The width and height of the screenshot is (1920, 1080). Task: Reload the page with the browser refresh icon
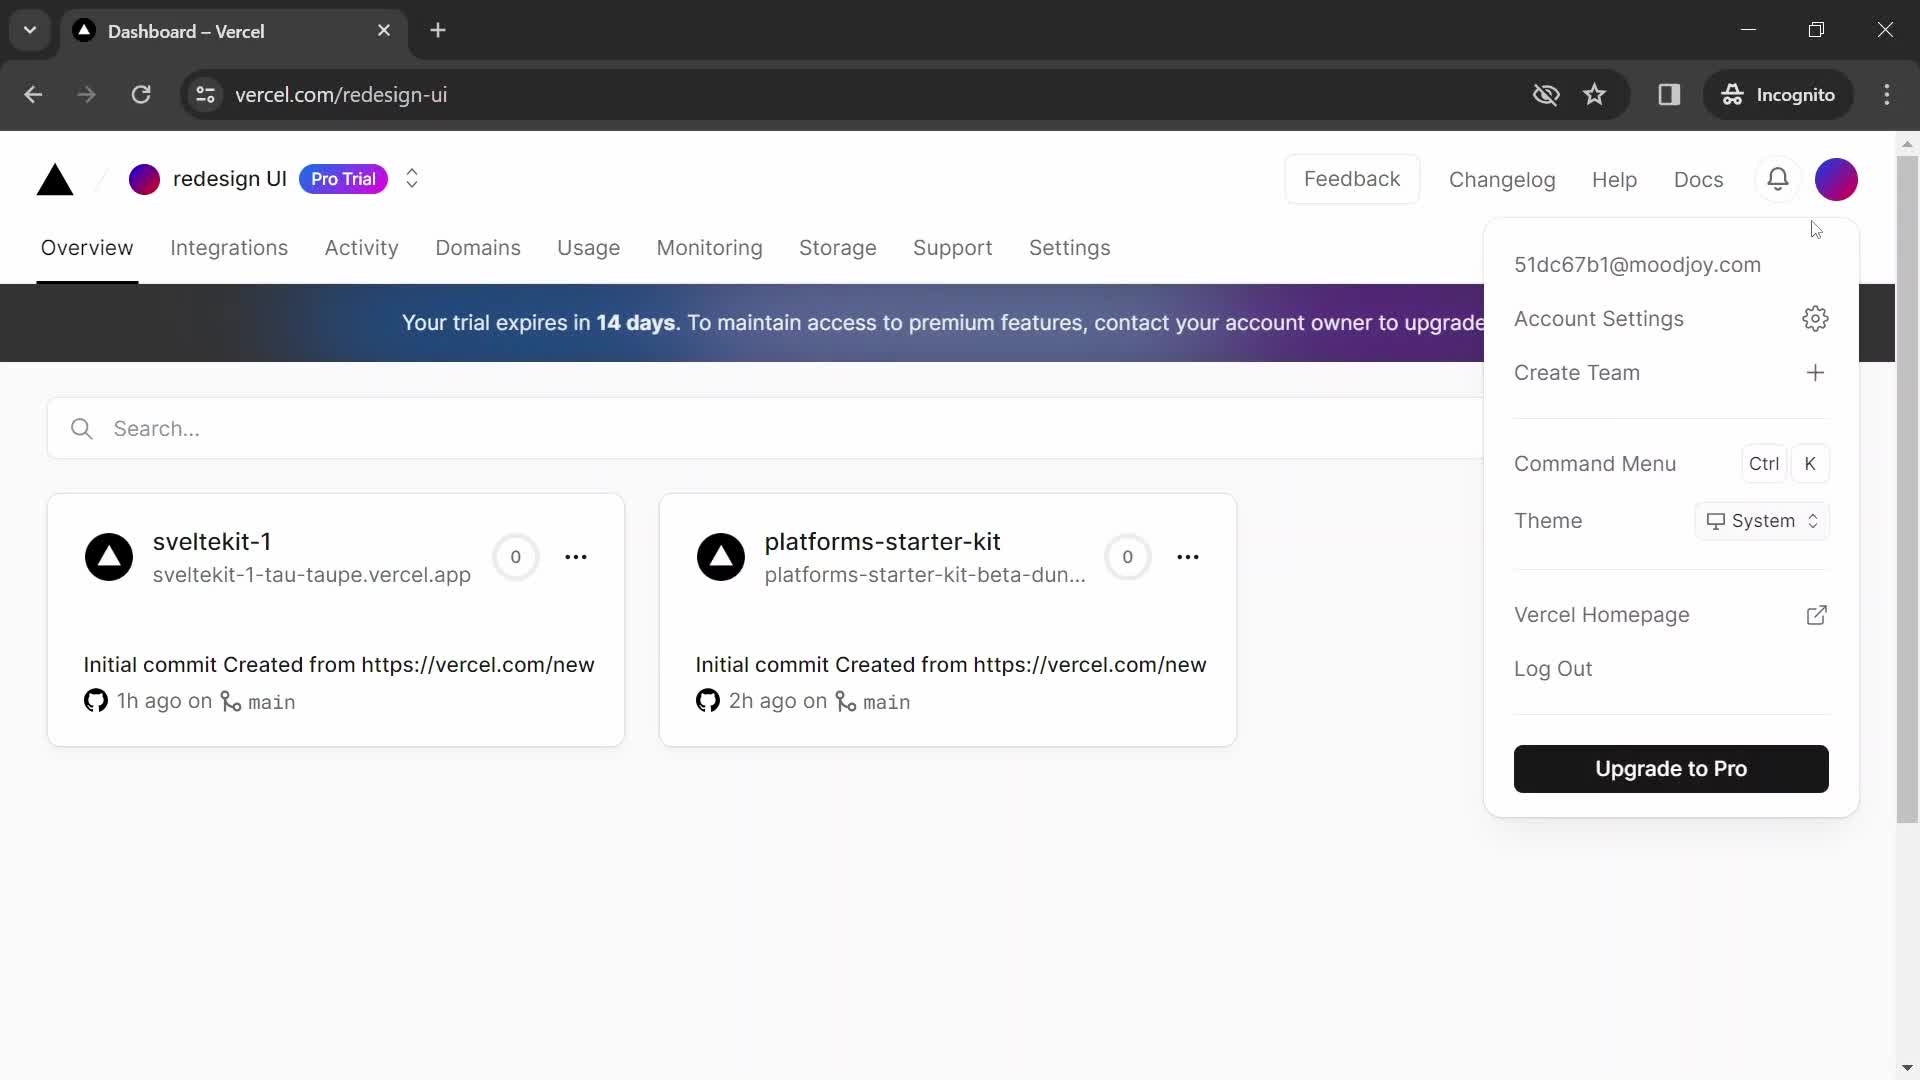tap(141, 94)
